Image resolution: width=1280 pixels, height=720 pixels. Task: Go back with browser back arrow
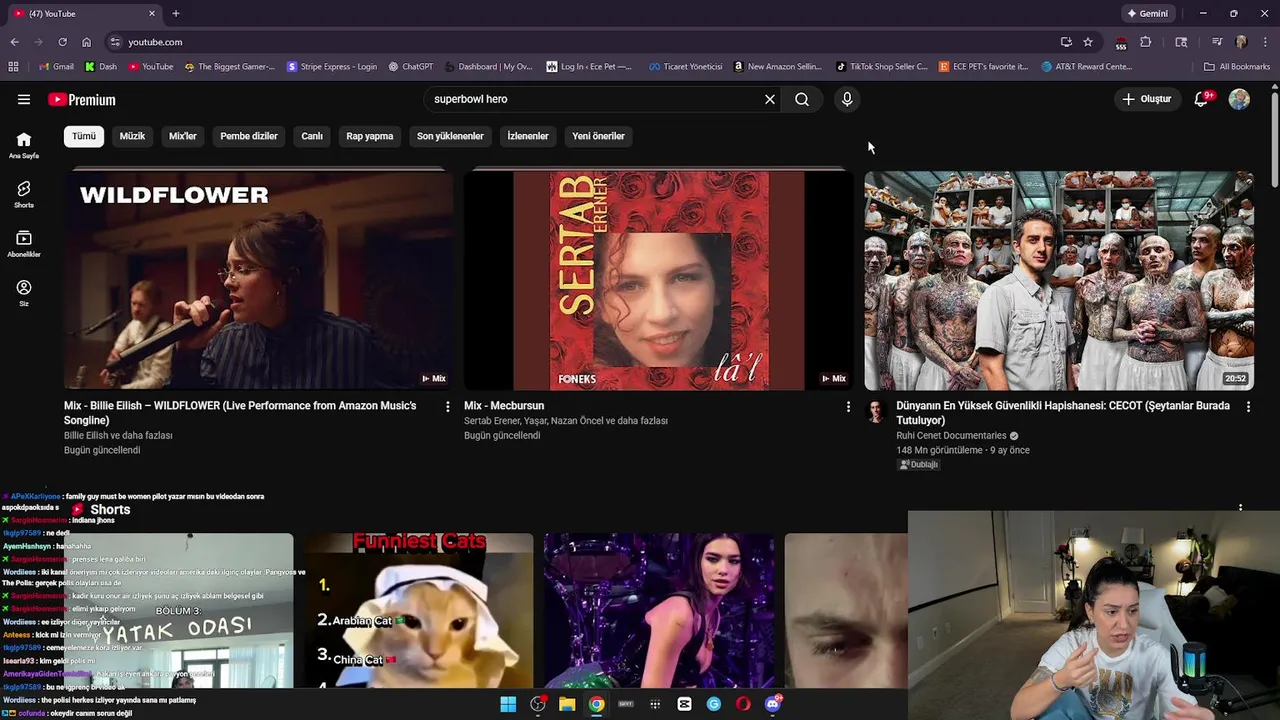pos(14,42)
